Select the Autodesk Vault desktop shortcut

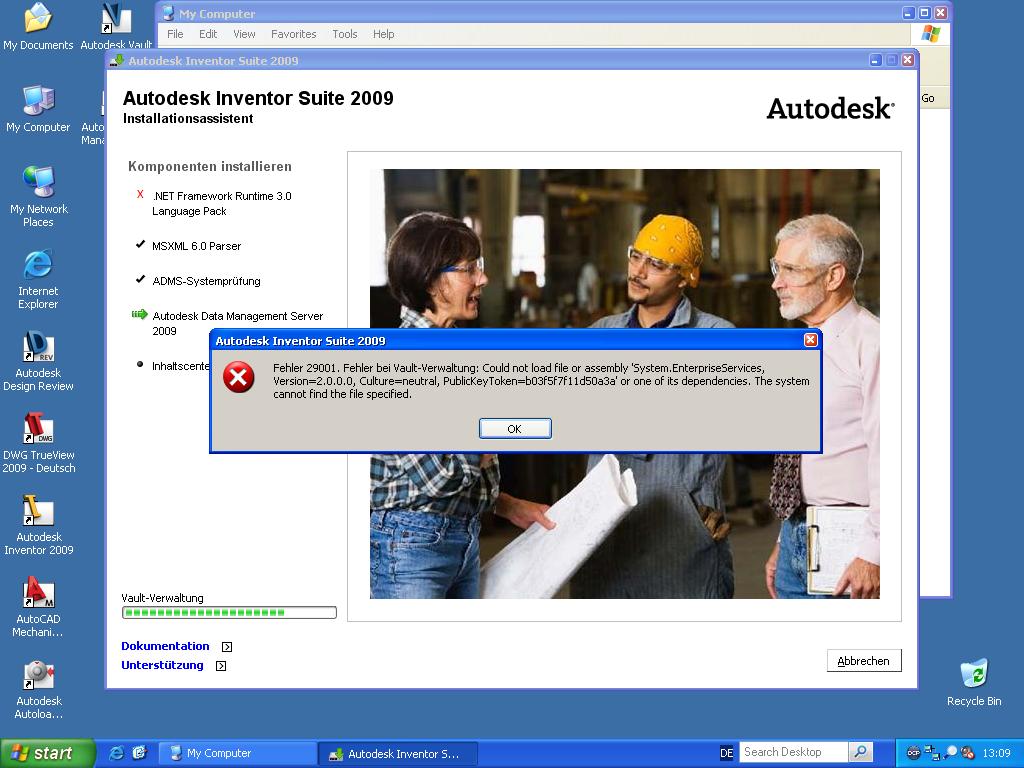coord(116,26)
